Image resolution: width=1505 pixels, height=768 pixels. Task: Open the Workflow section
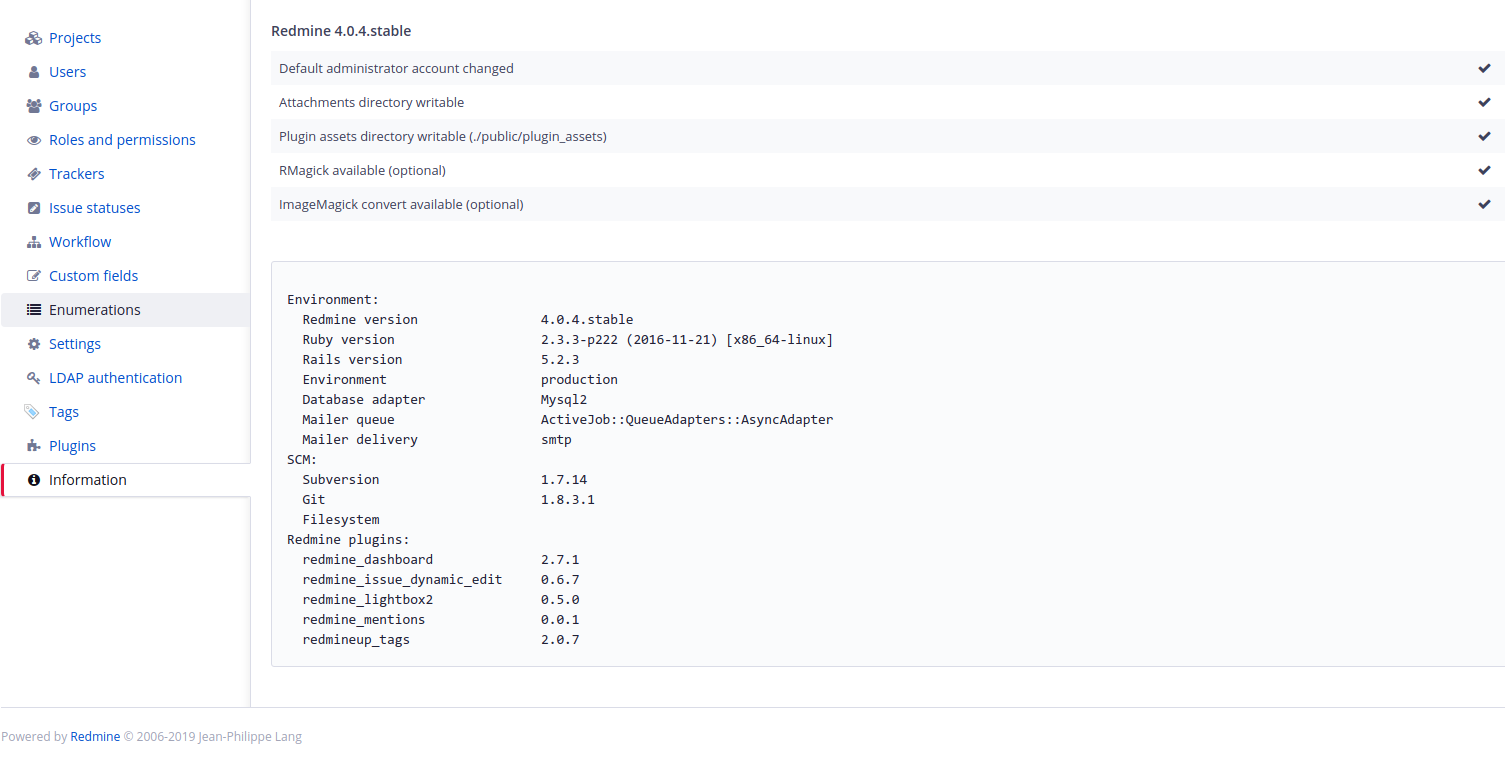point(80,242)
